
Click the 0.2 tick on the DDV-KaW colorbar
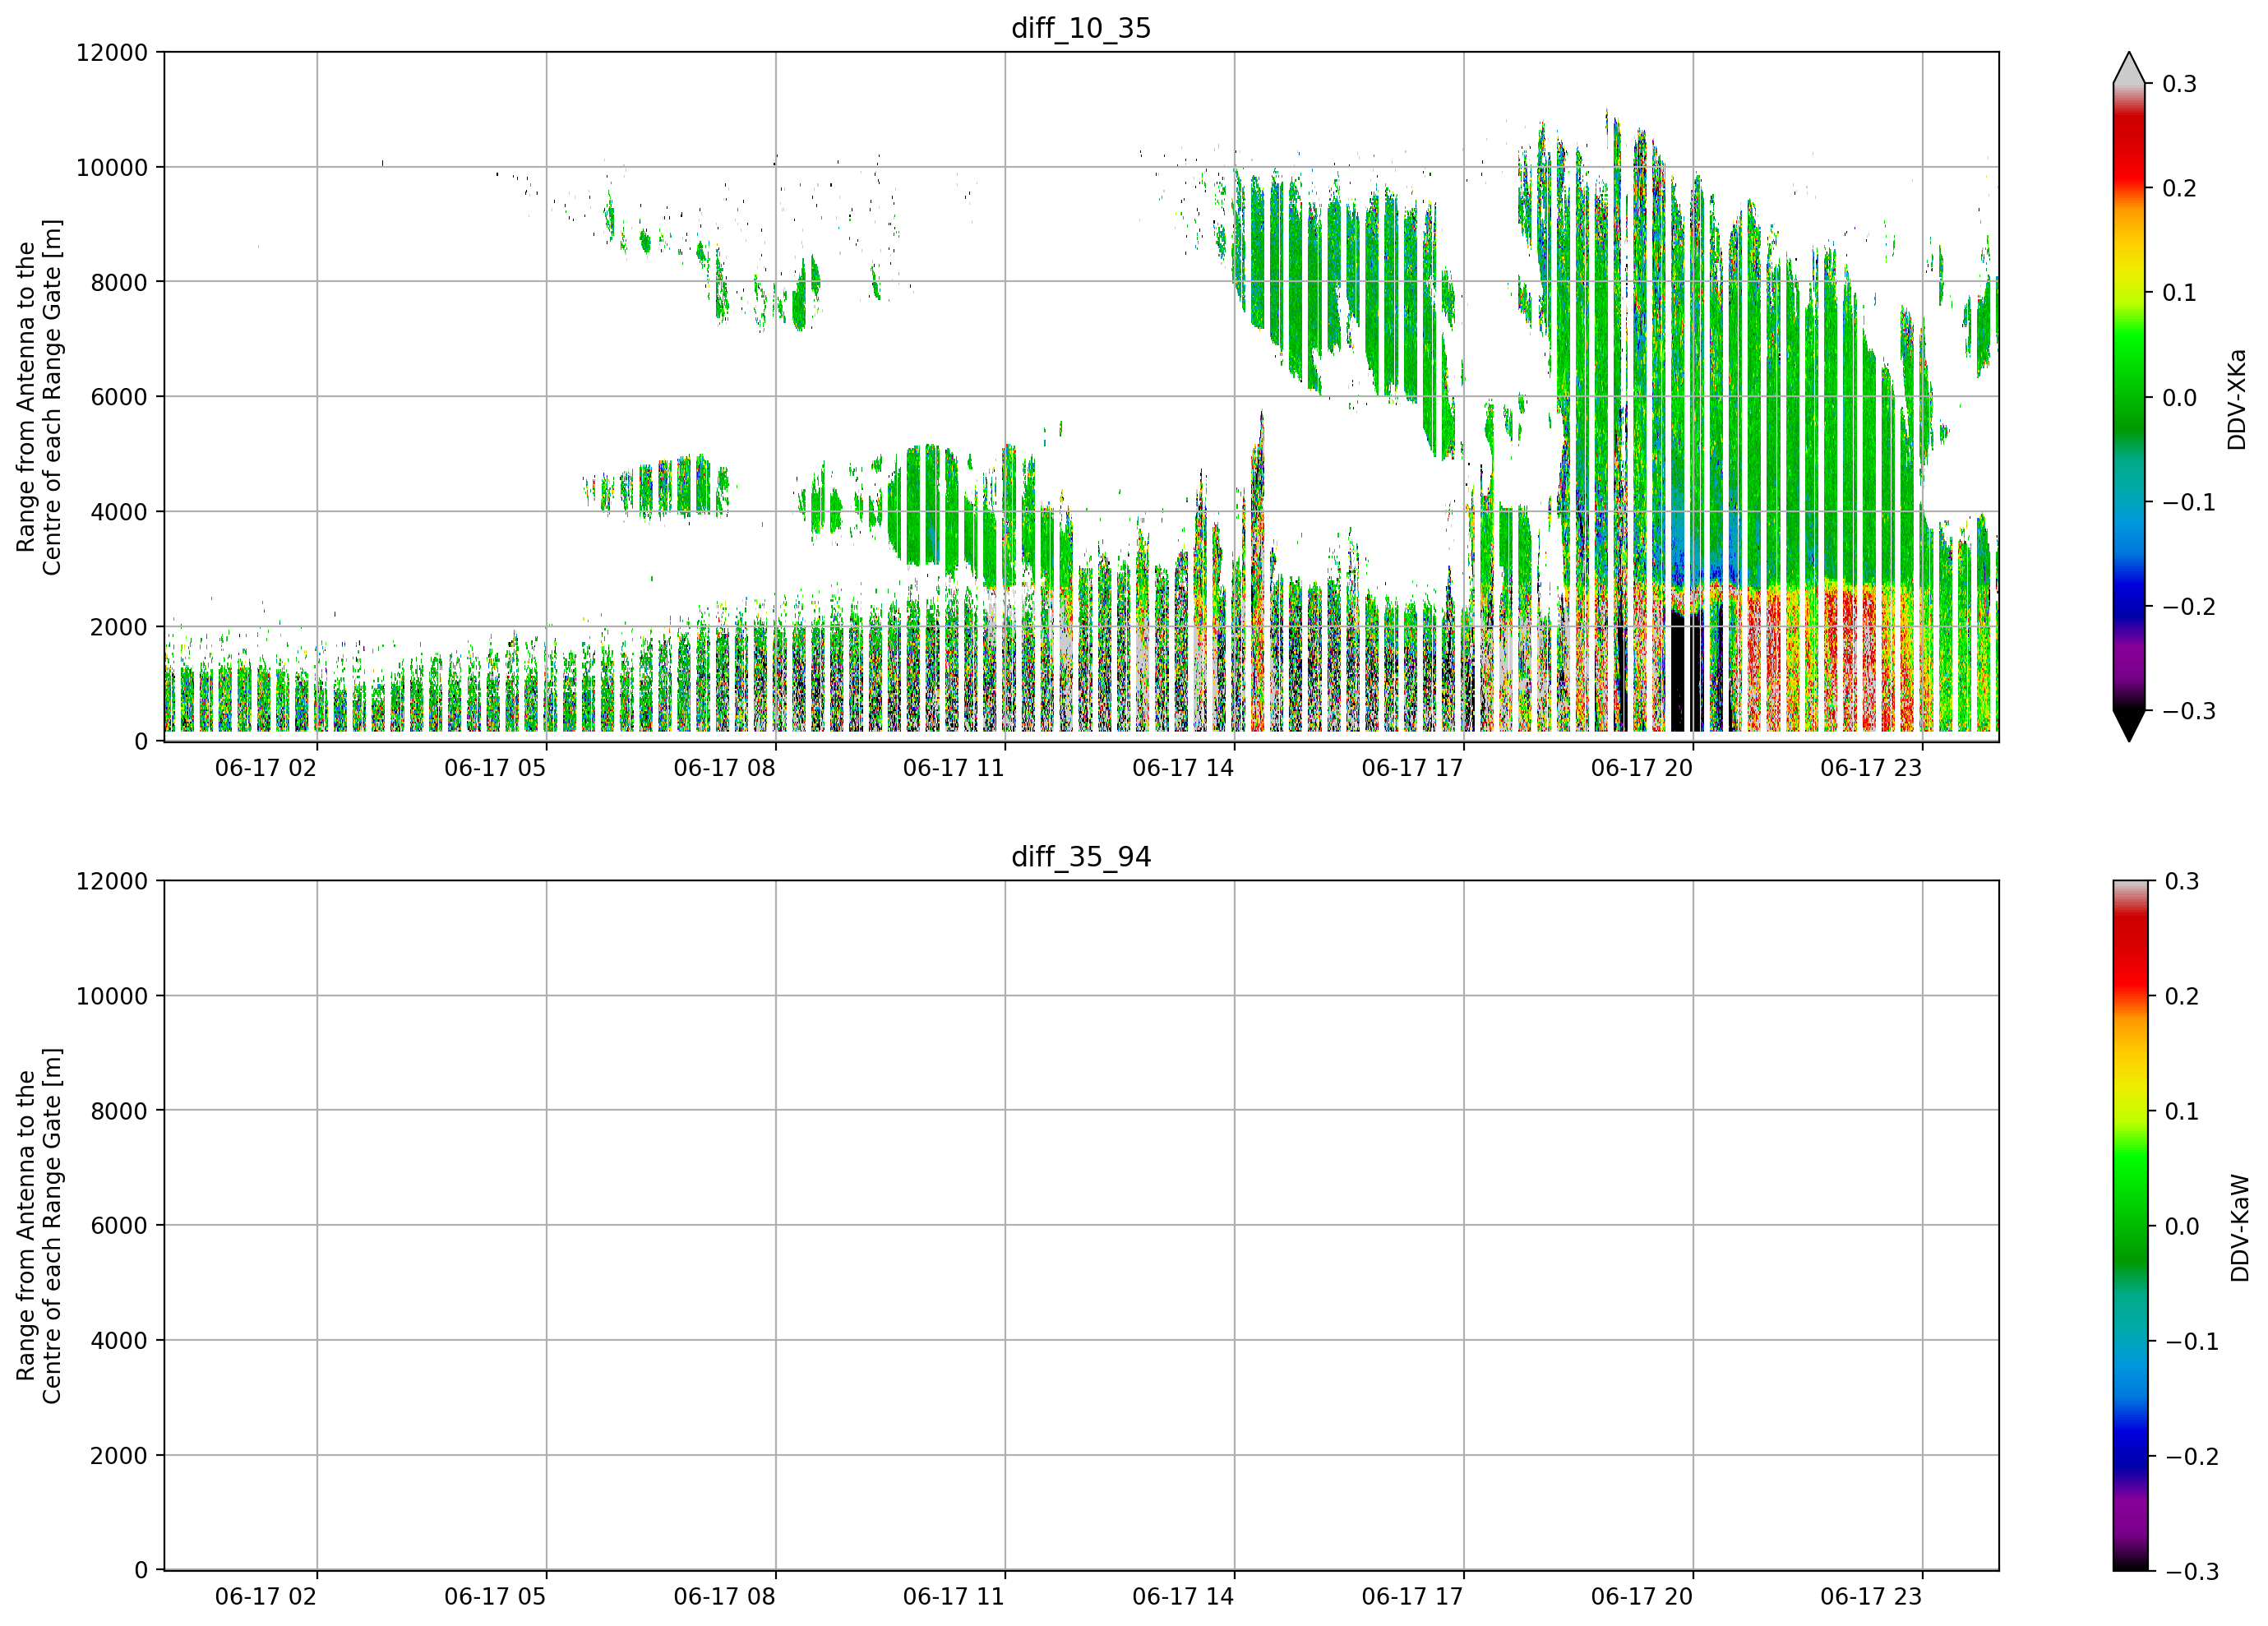[2181, 996]
